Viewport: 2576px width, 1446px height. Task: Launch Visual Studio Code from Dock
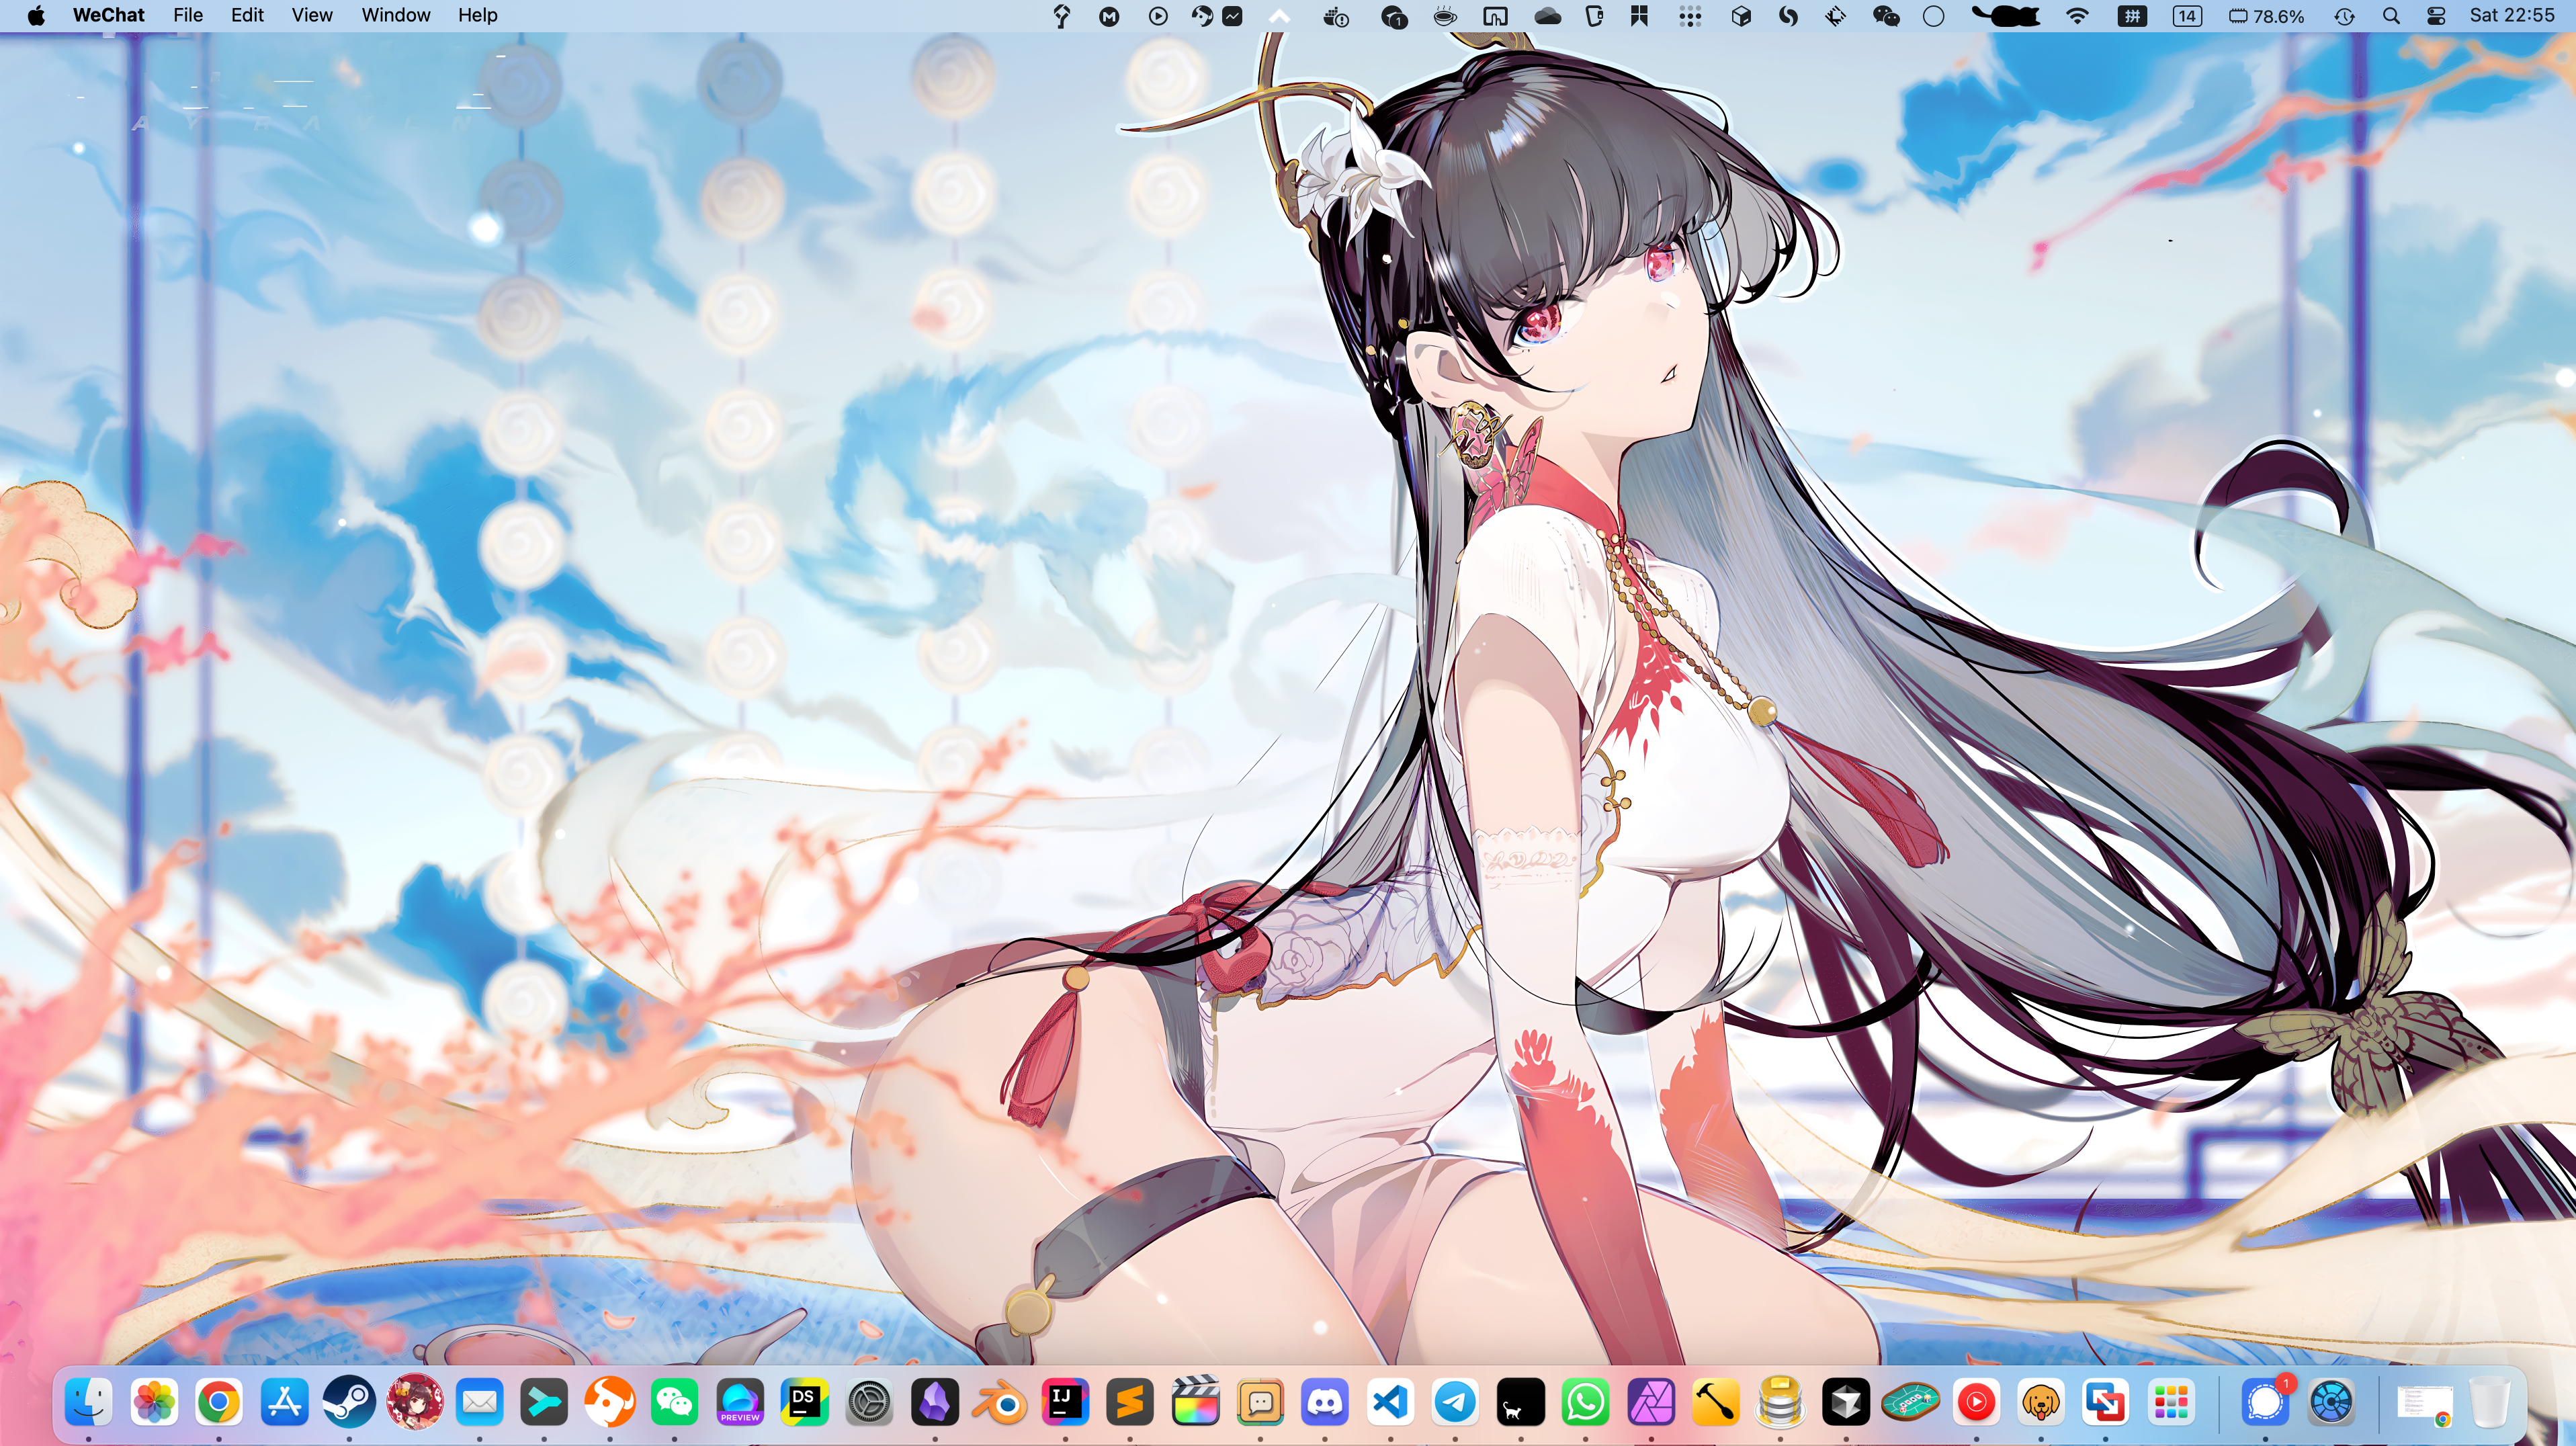(1390, 1402)
